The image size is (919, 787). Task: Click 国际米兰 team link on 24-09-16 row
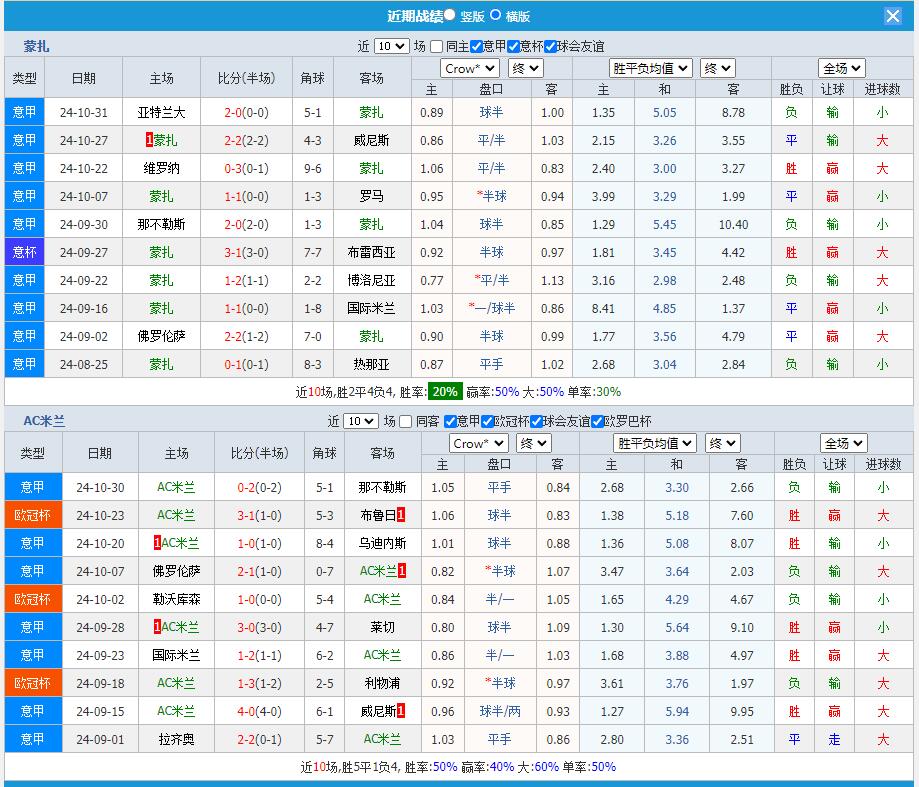point(371,309)
